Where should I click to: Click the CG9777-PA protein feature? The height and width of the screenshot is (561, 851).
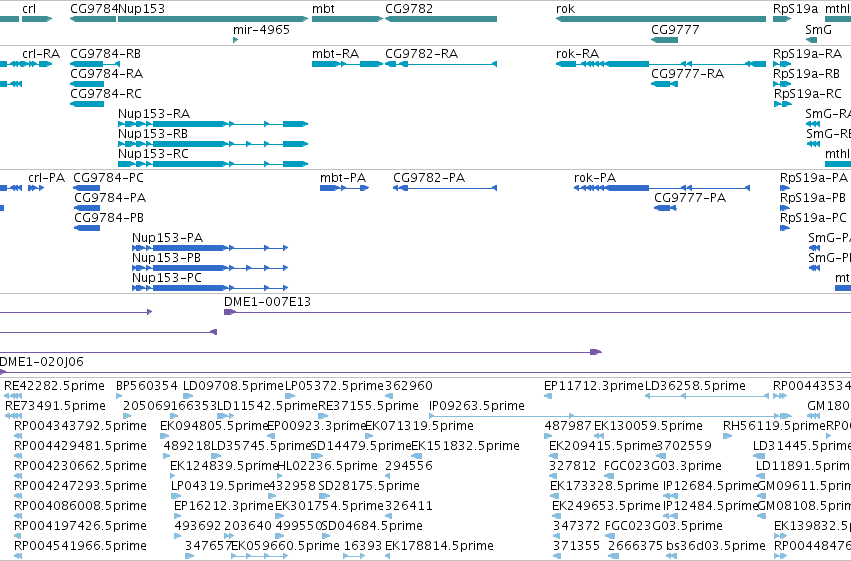pos(665,208)
